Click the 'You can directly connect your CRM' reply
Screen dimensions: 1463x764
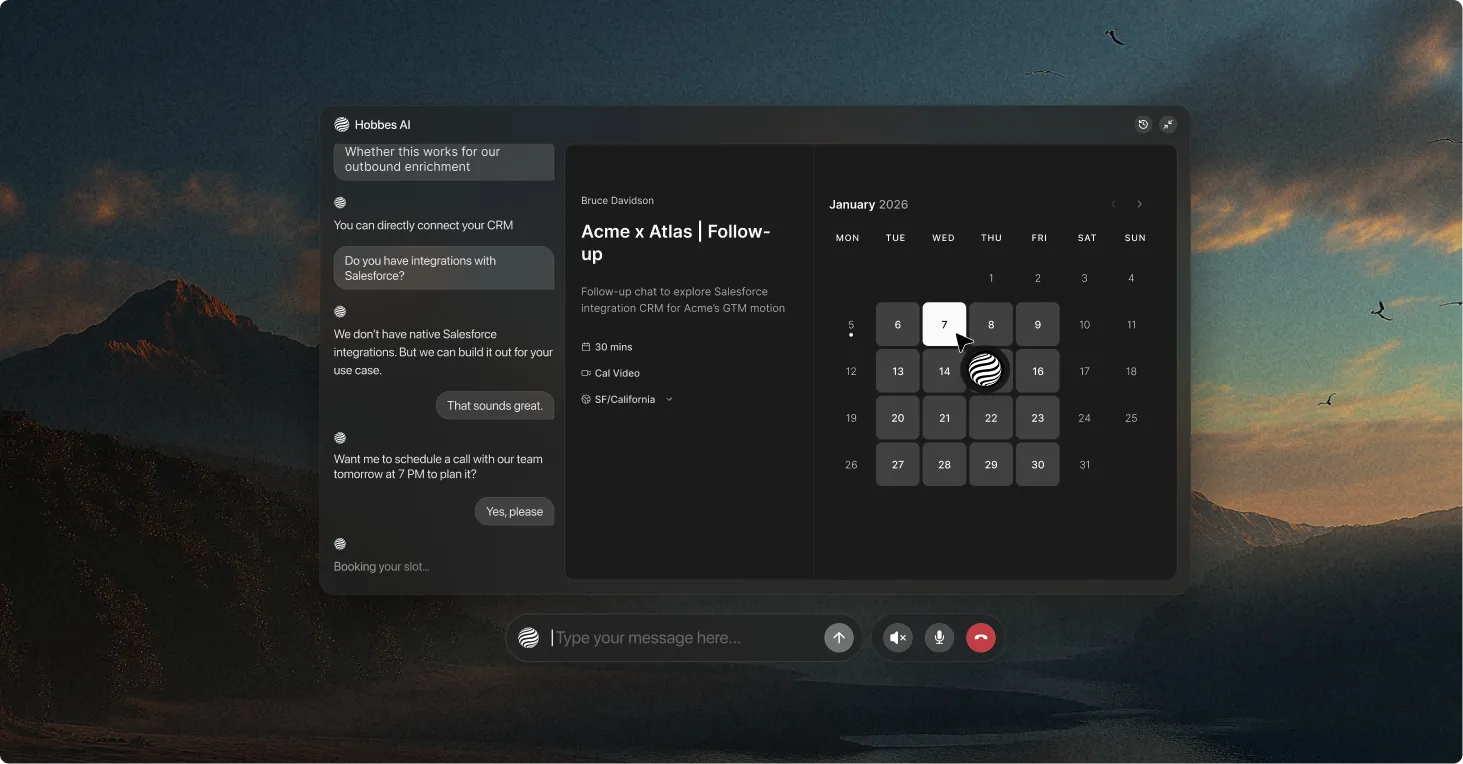(x=423, y=226)
